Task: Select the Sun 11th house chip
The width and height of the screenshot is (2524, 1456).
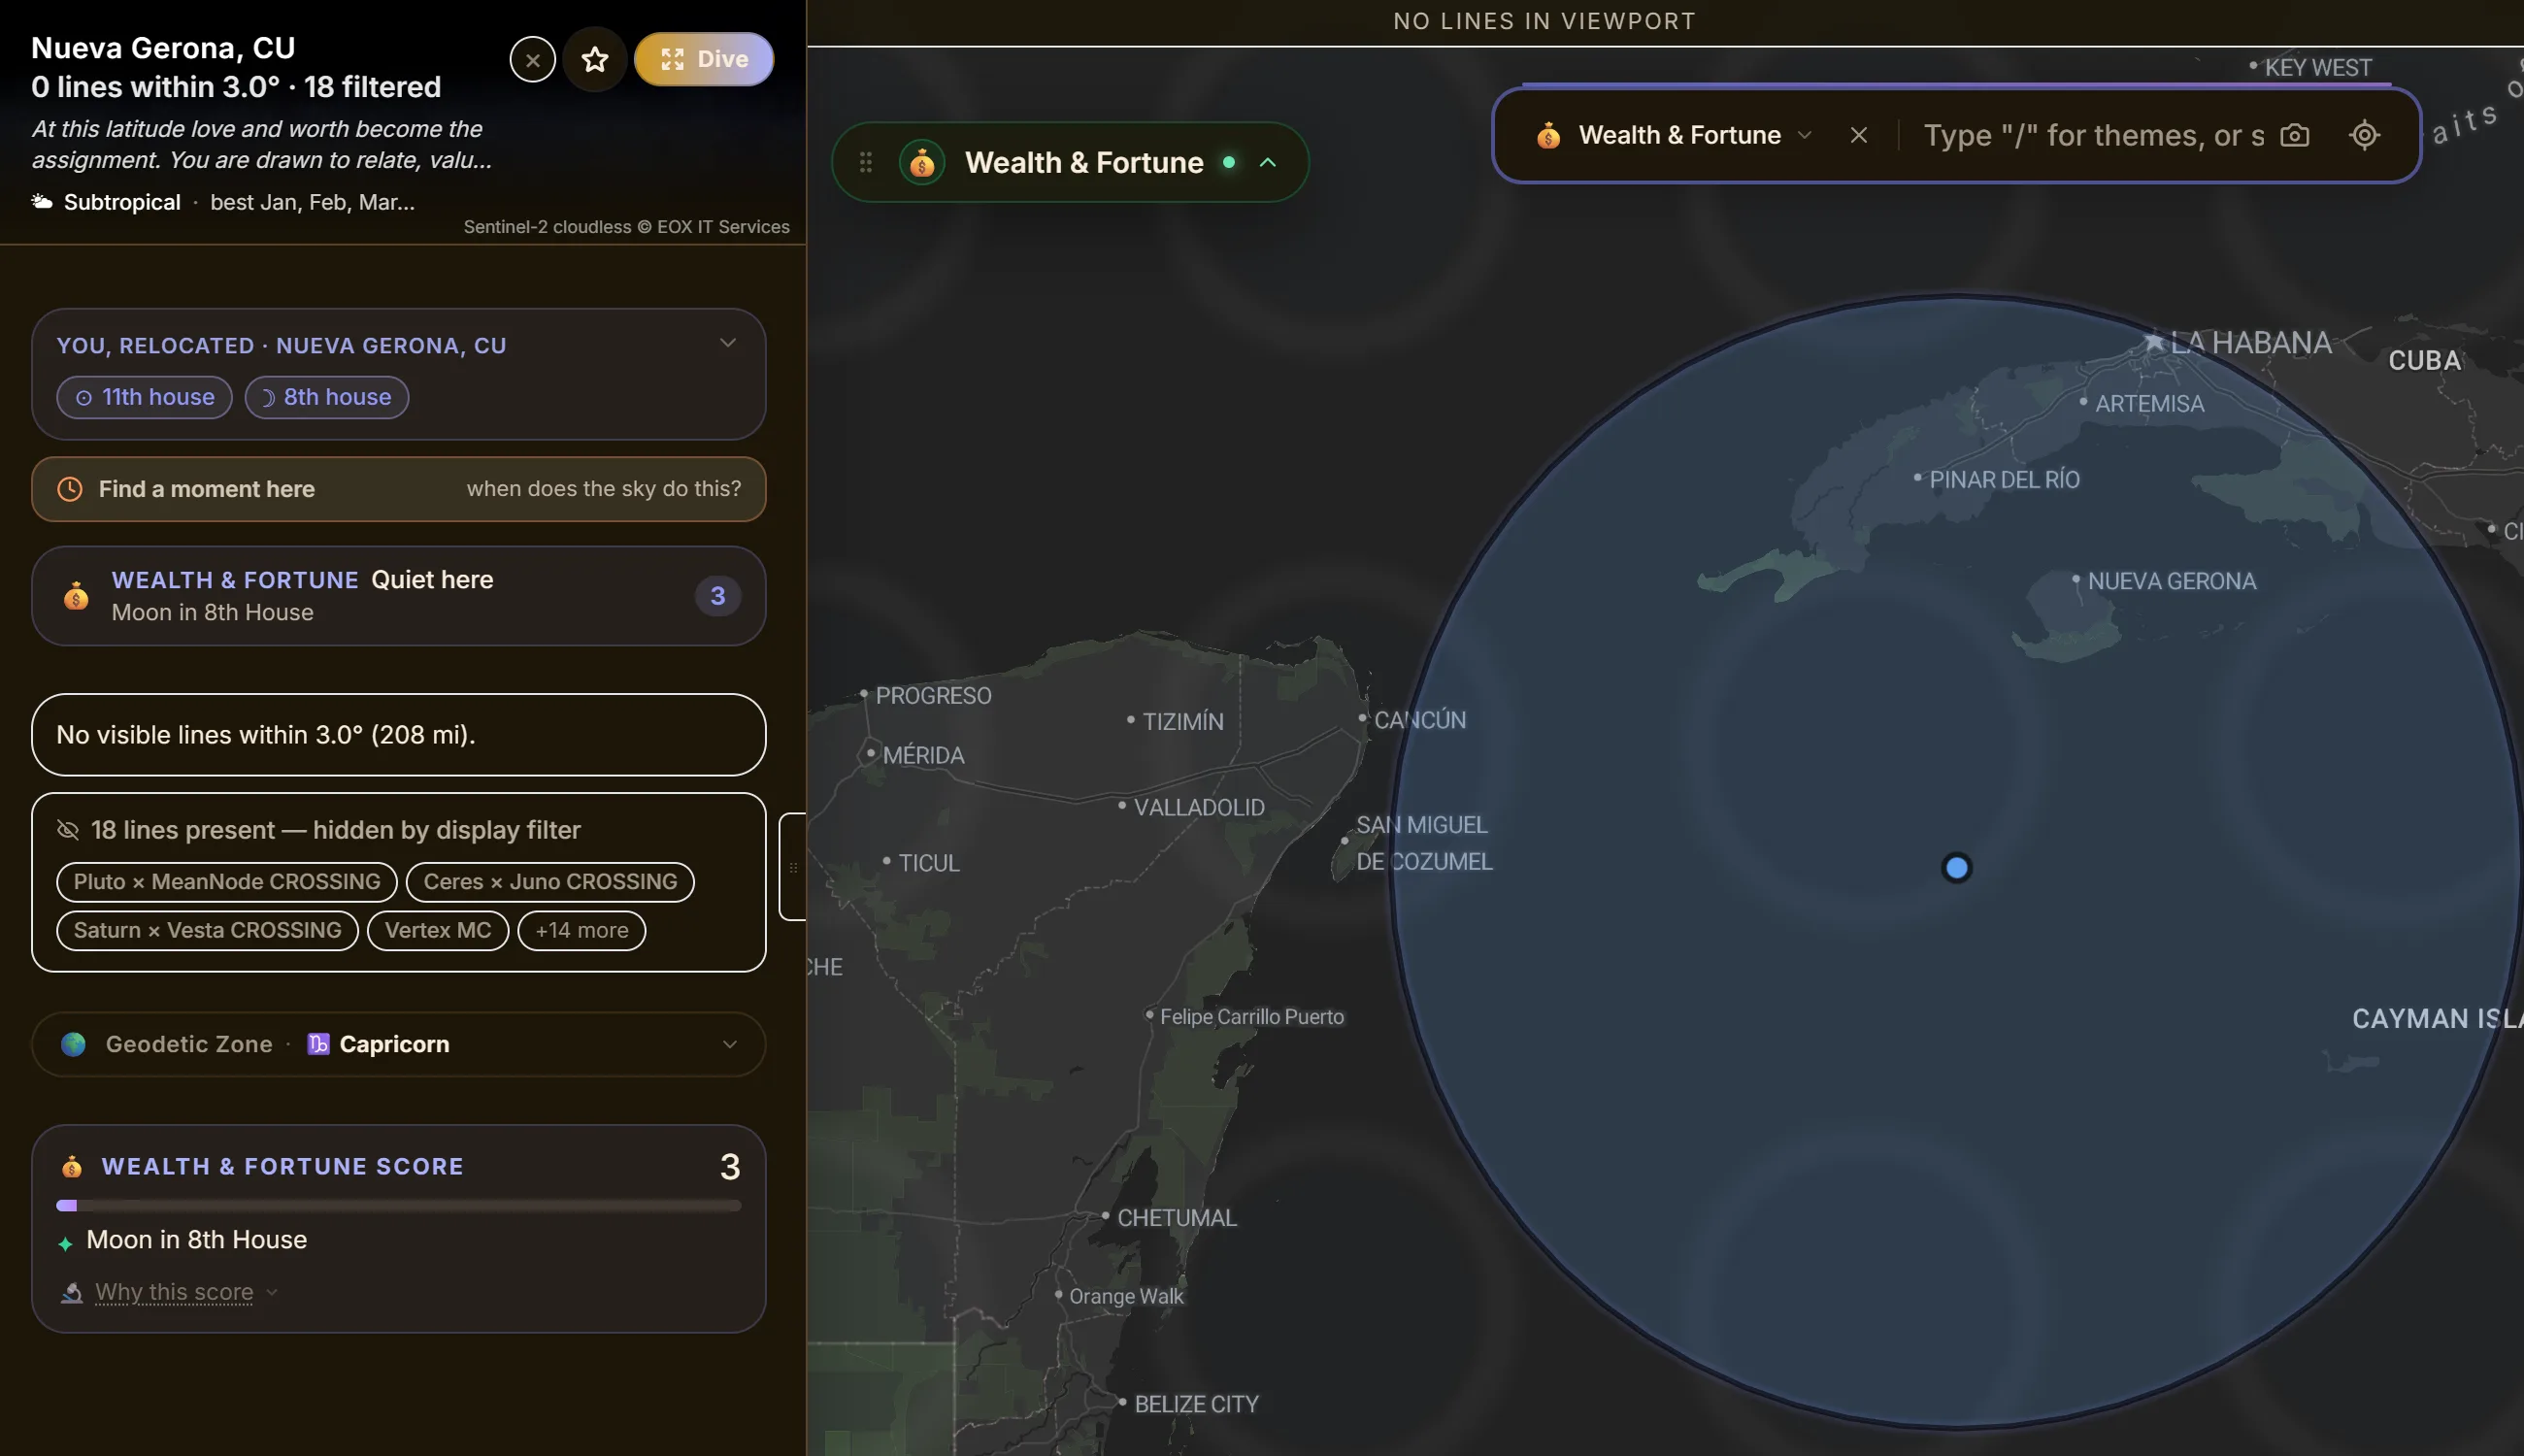Action: pyautogui.click(x=145, y=397)
